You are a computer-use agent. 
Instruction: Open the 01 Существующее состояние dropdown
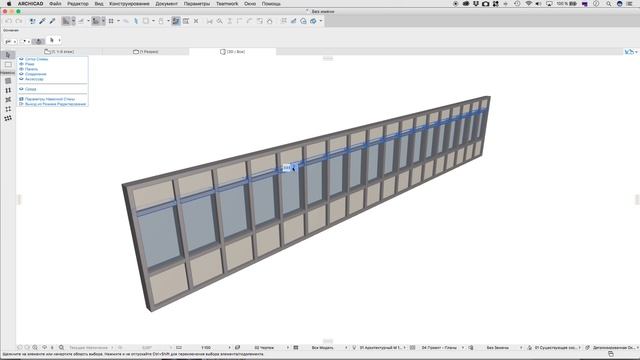(x=557, y=348)
